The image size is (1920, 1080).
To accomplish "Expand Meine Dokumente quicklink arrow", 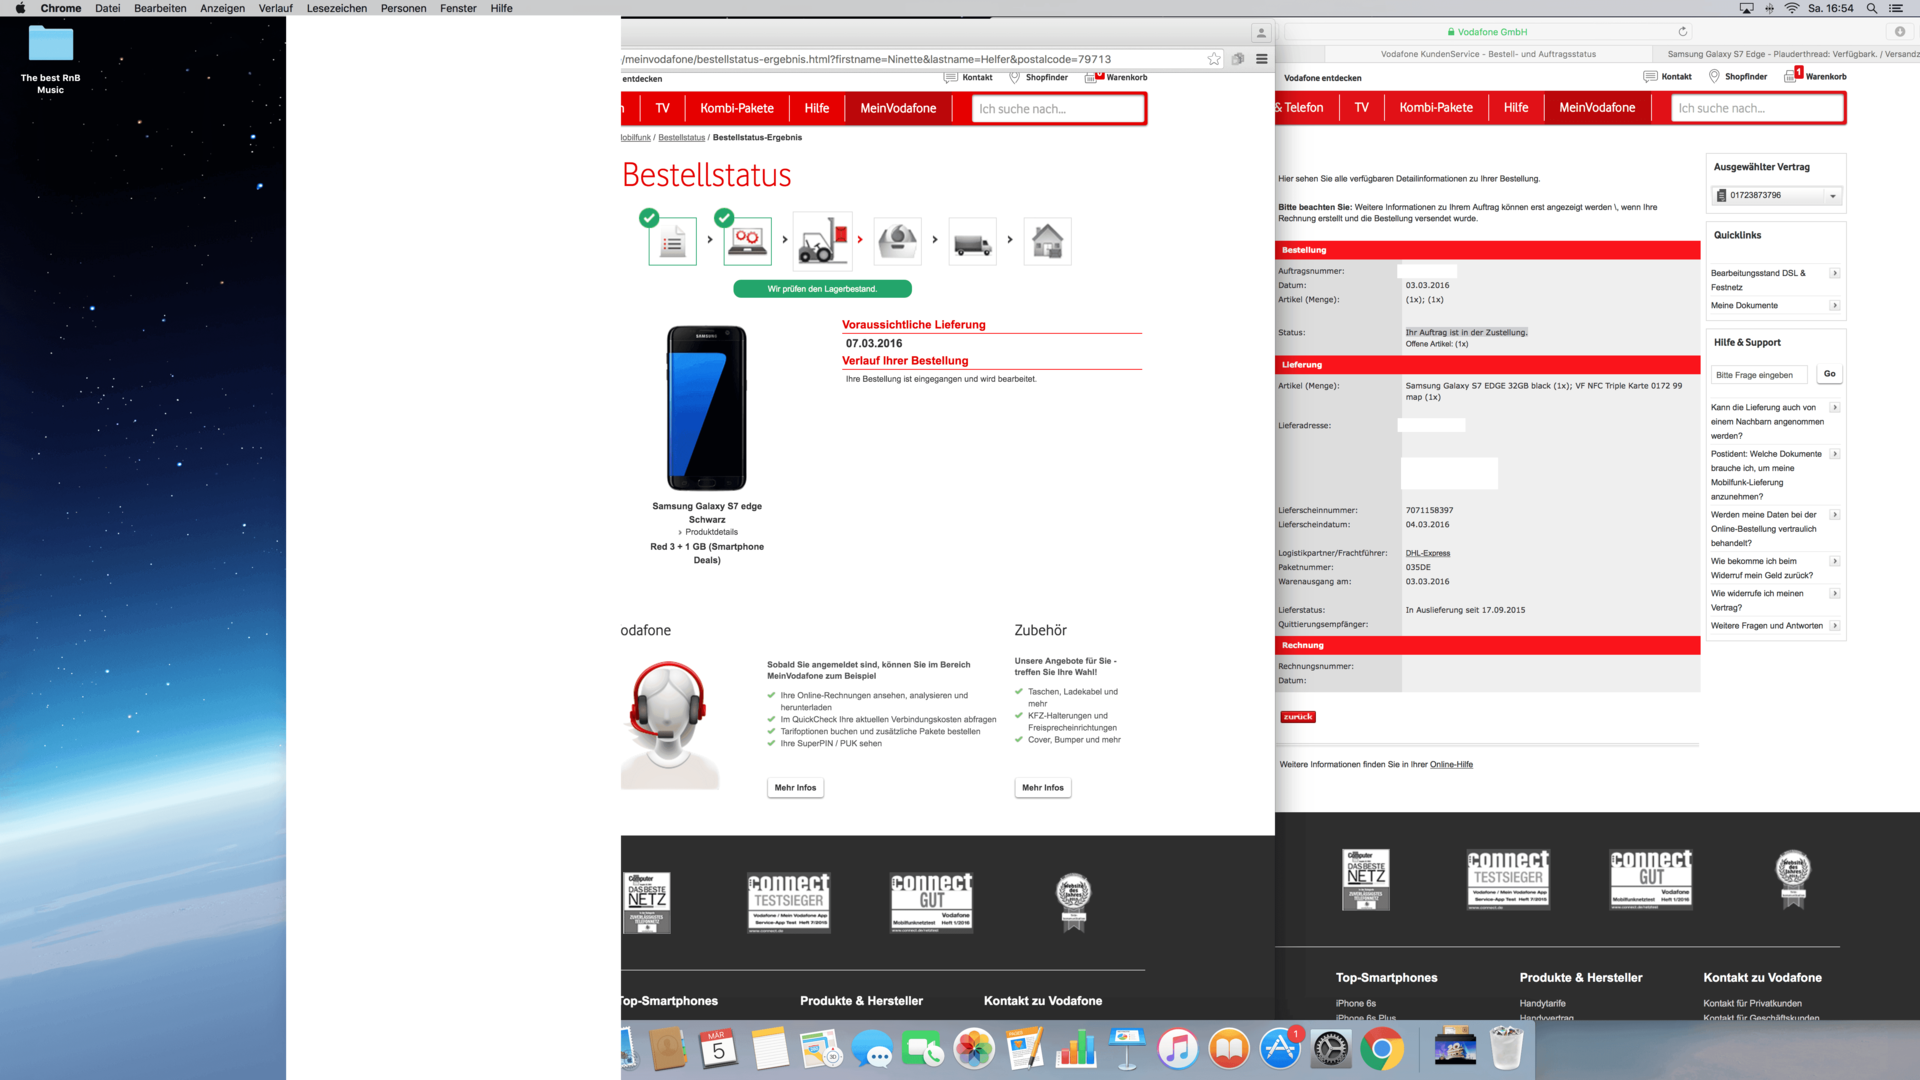I will [x=1835, y=306].
